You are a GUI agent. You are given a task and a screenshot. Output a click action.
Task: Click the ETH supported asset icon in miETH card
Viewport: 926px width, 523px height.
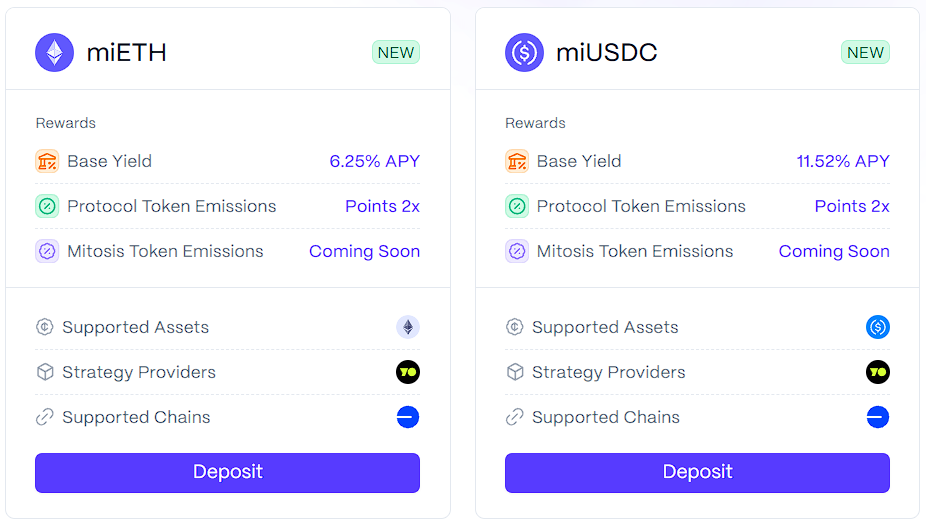(407, 327)
